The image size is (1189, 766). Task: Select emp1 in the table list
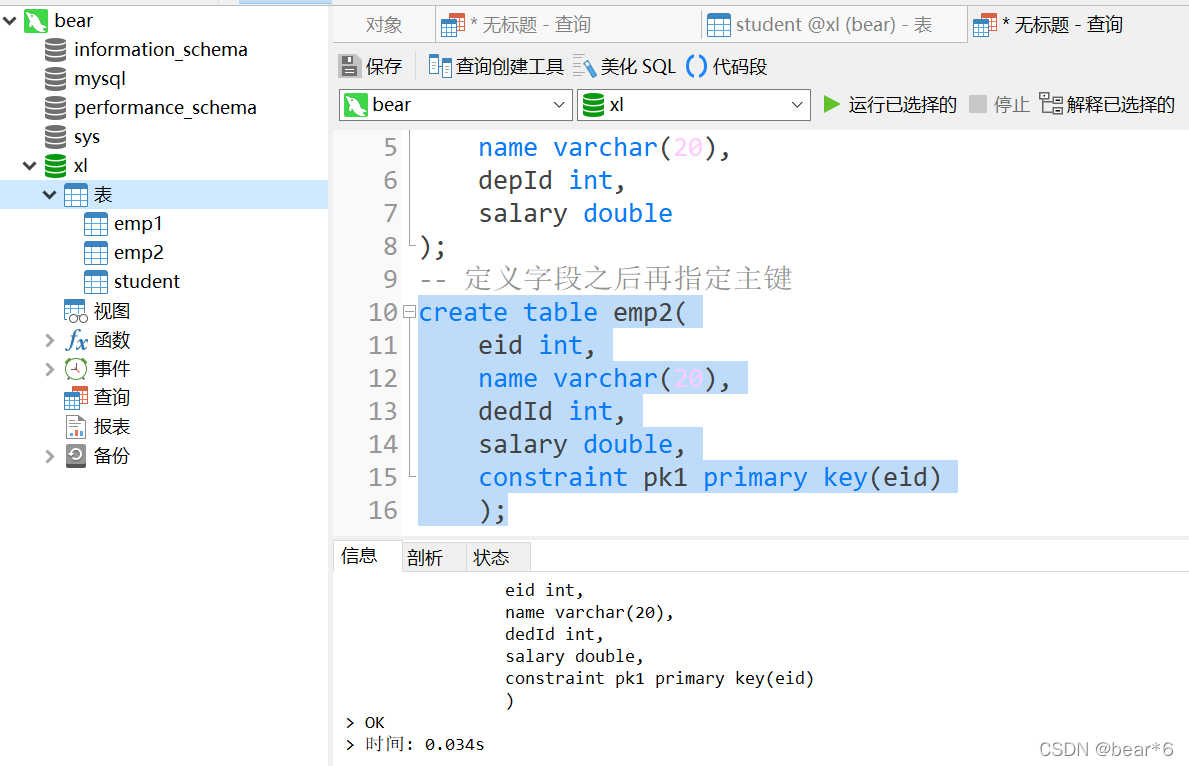138,224
